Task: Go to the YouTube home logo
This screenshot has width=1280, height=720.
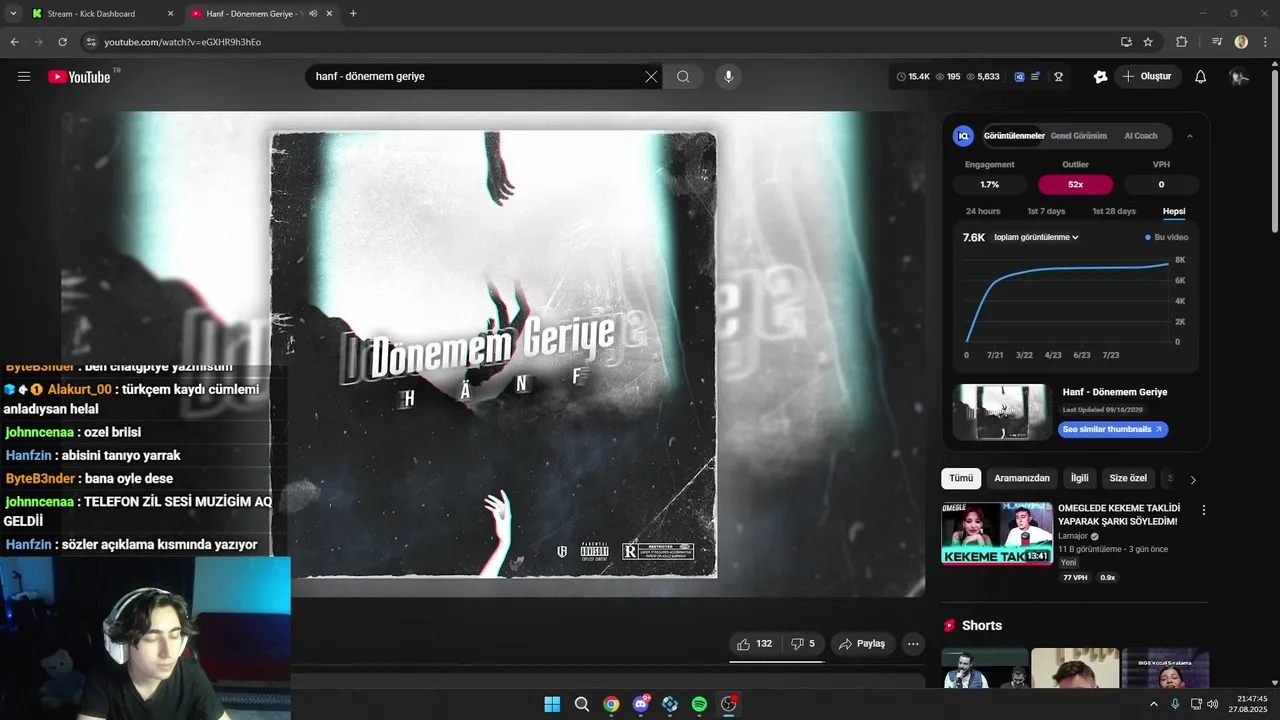Action: coord(79,77)
